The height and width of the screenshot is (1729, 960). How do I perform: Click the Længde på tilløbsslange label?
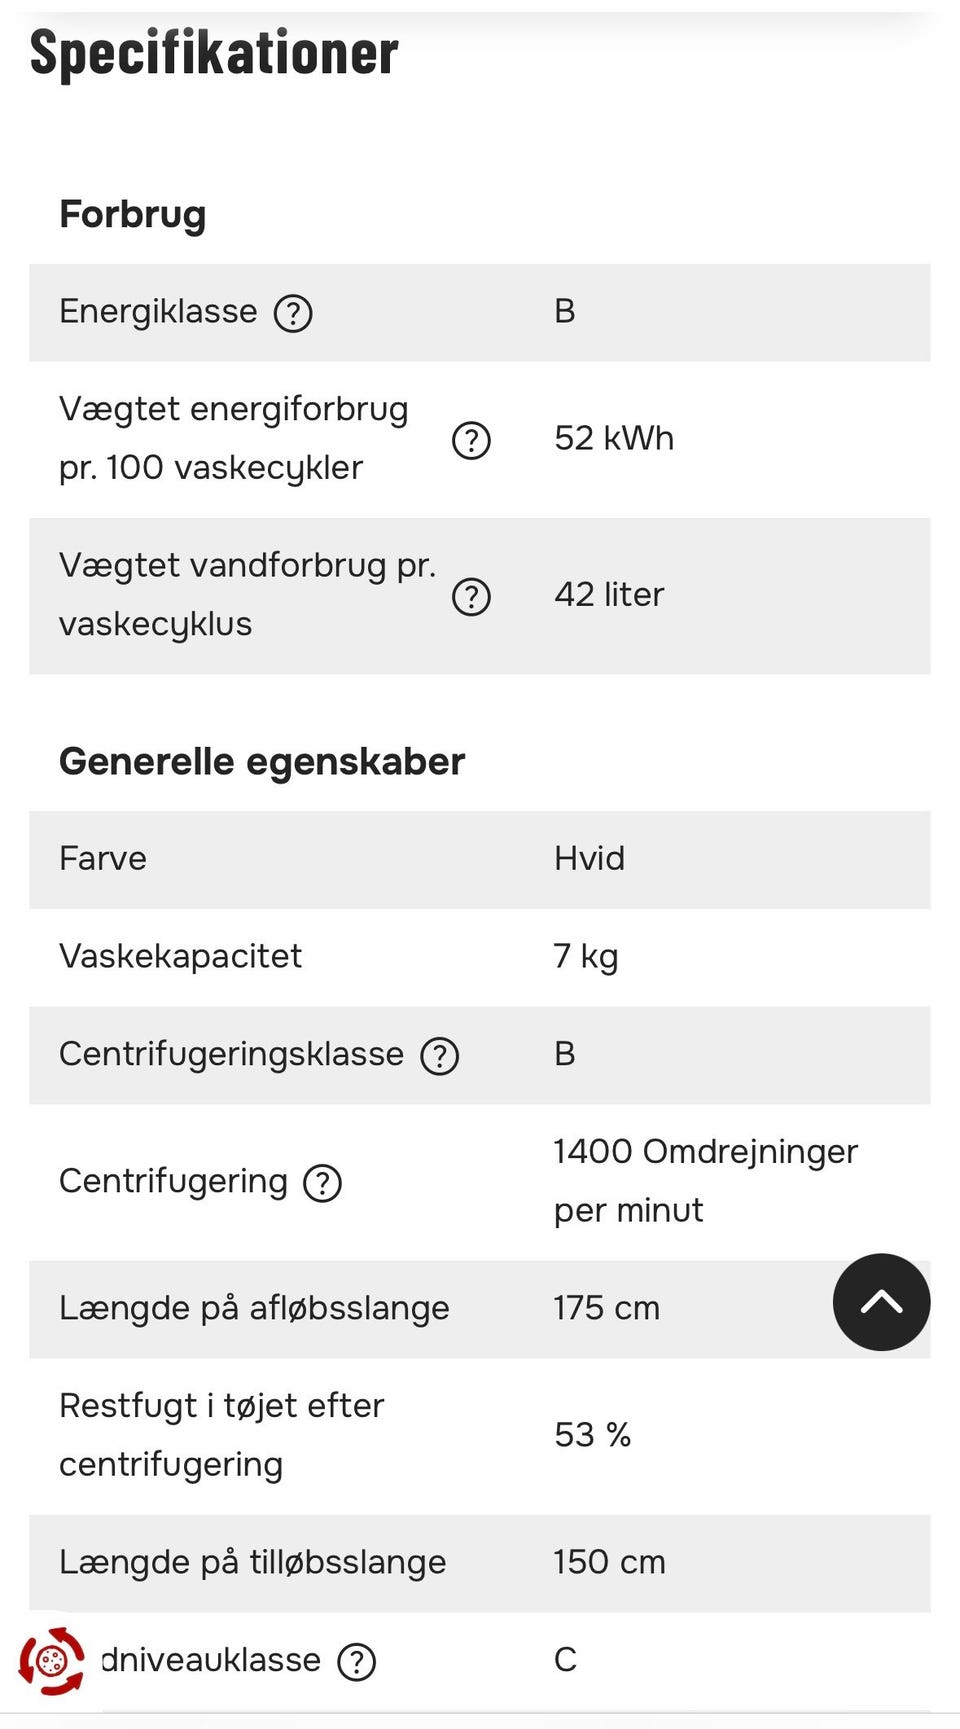[252, 1562]
